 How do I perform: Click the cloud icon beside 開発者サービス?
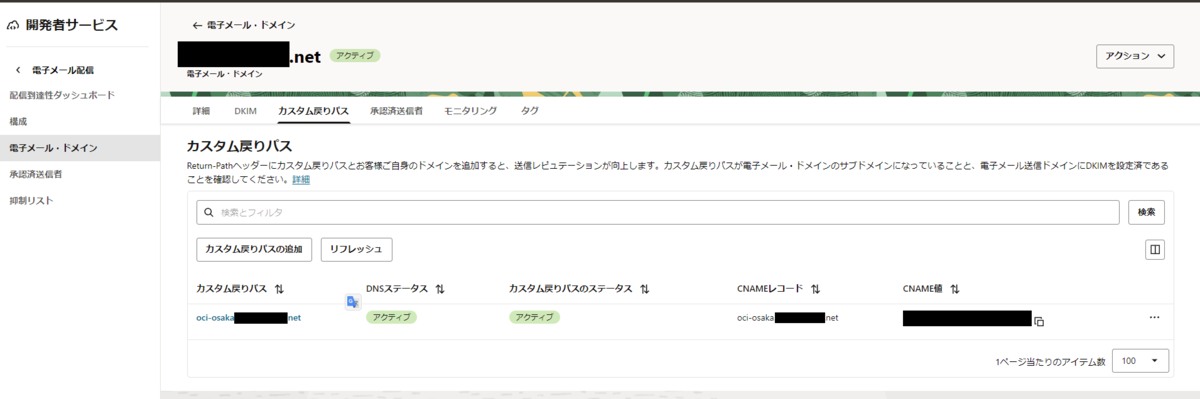coord(13,25)
